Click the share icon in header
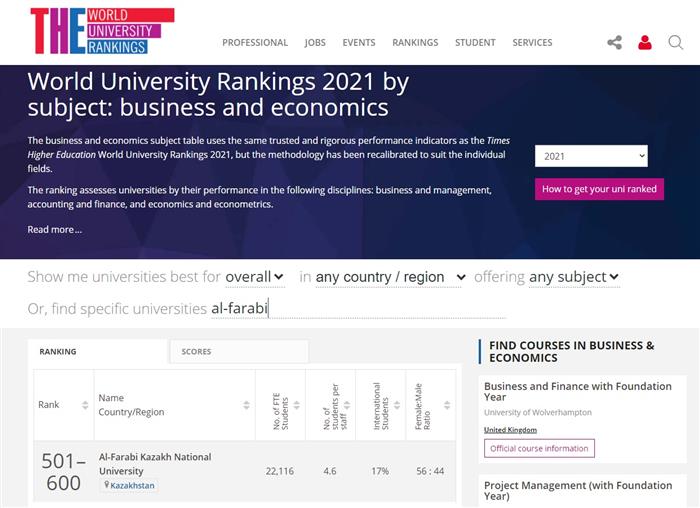 pyautogui.click(x=614, y=42)
